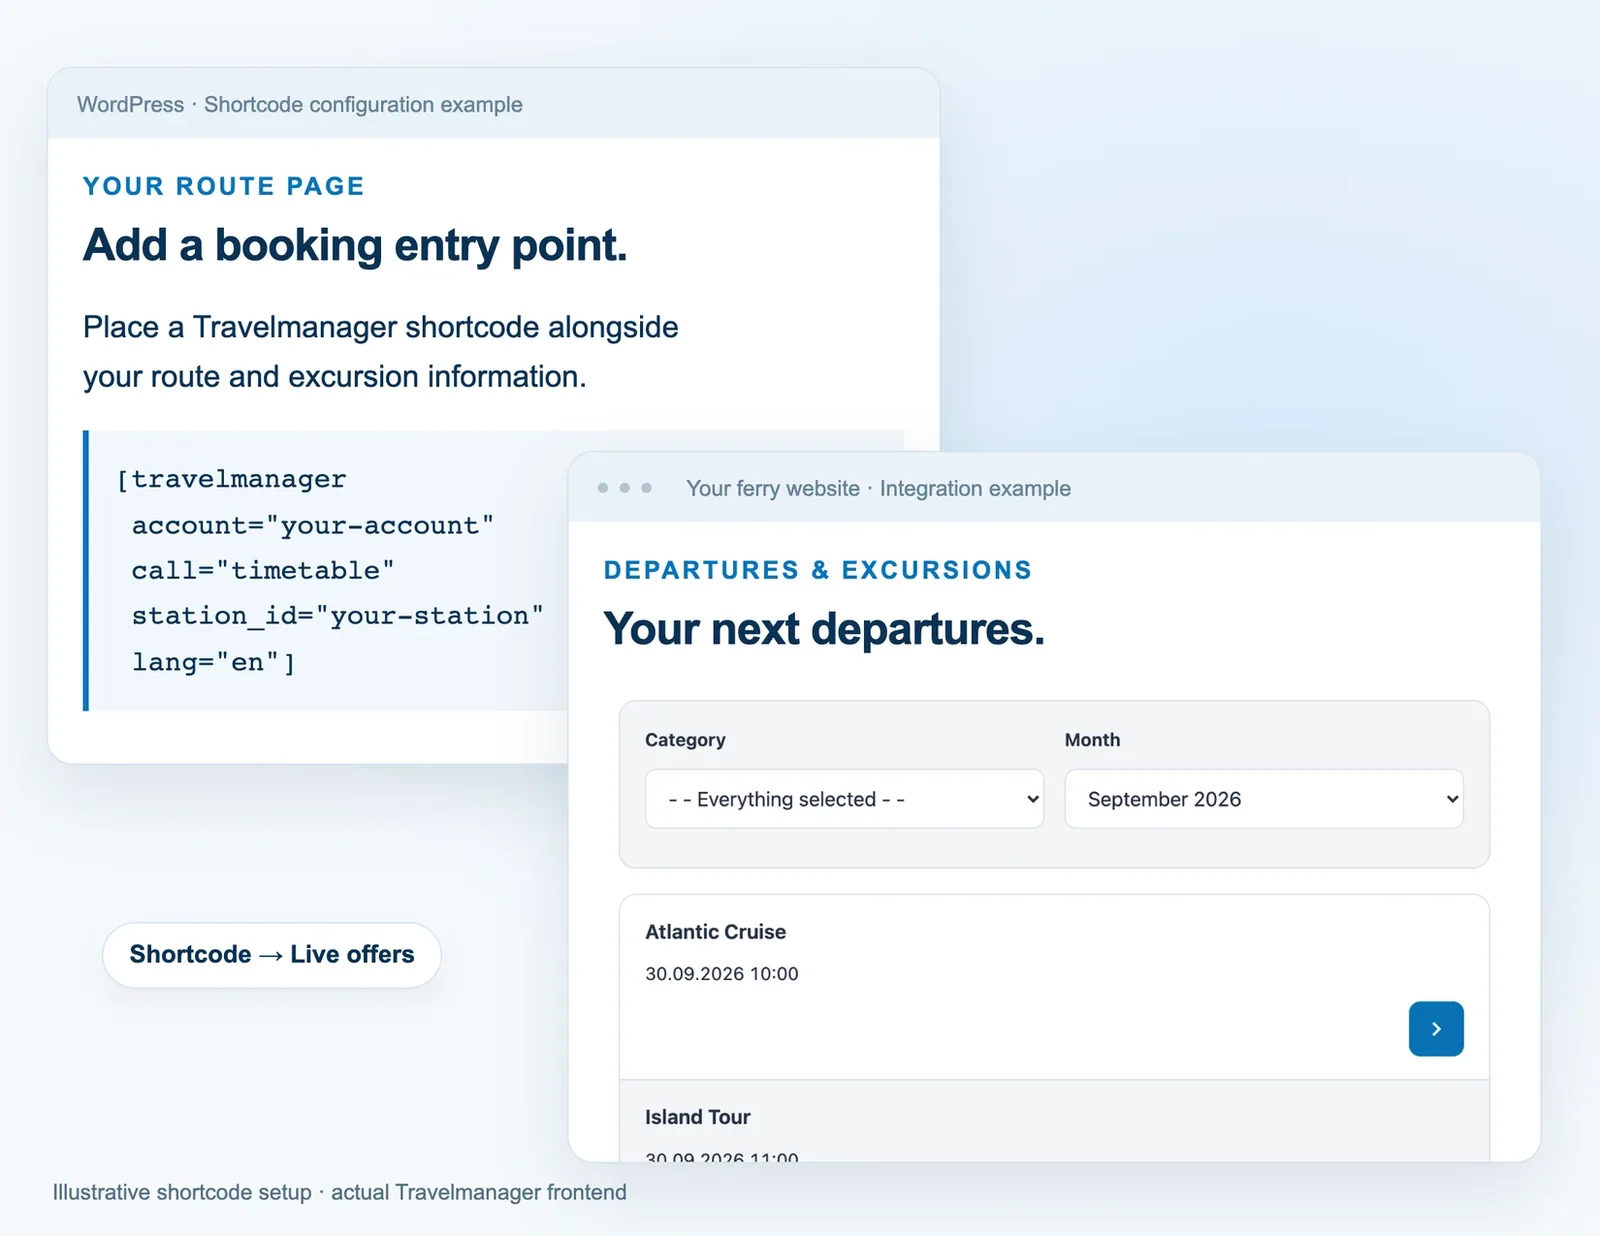
Task: Click the Your next departures heading
Action: (824, 630)
